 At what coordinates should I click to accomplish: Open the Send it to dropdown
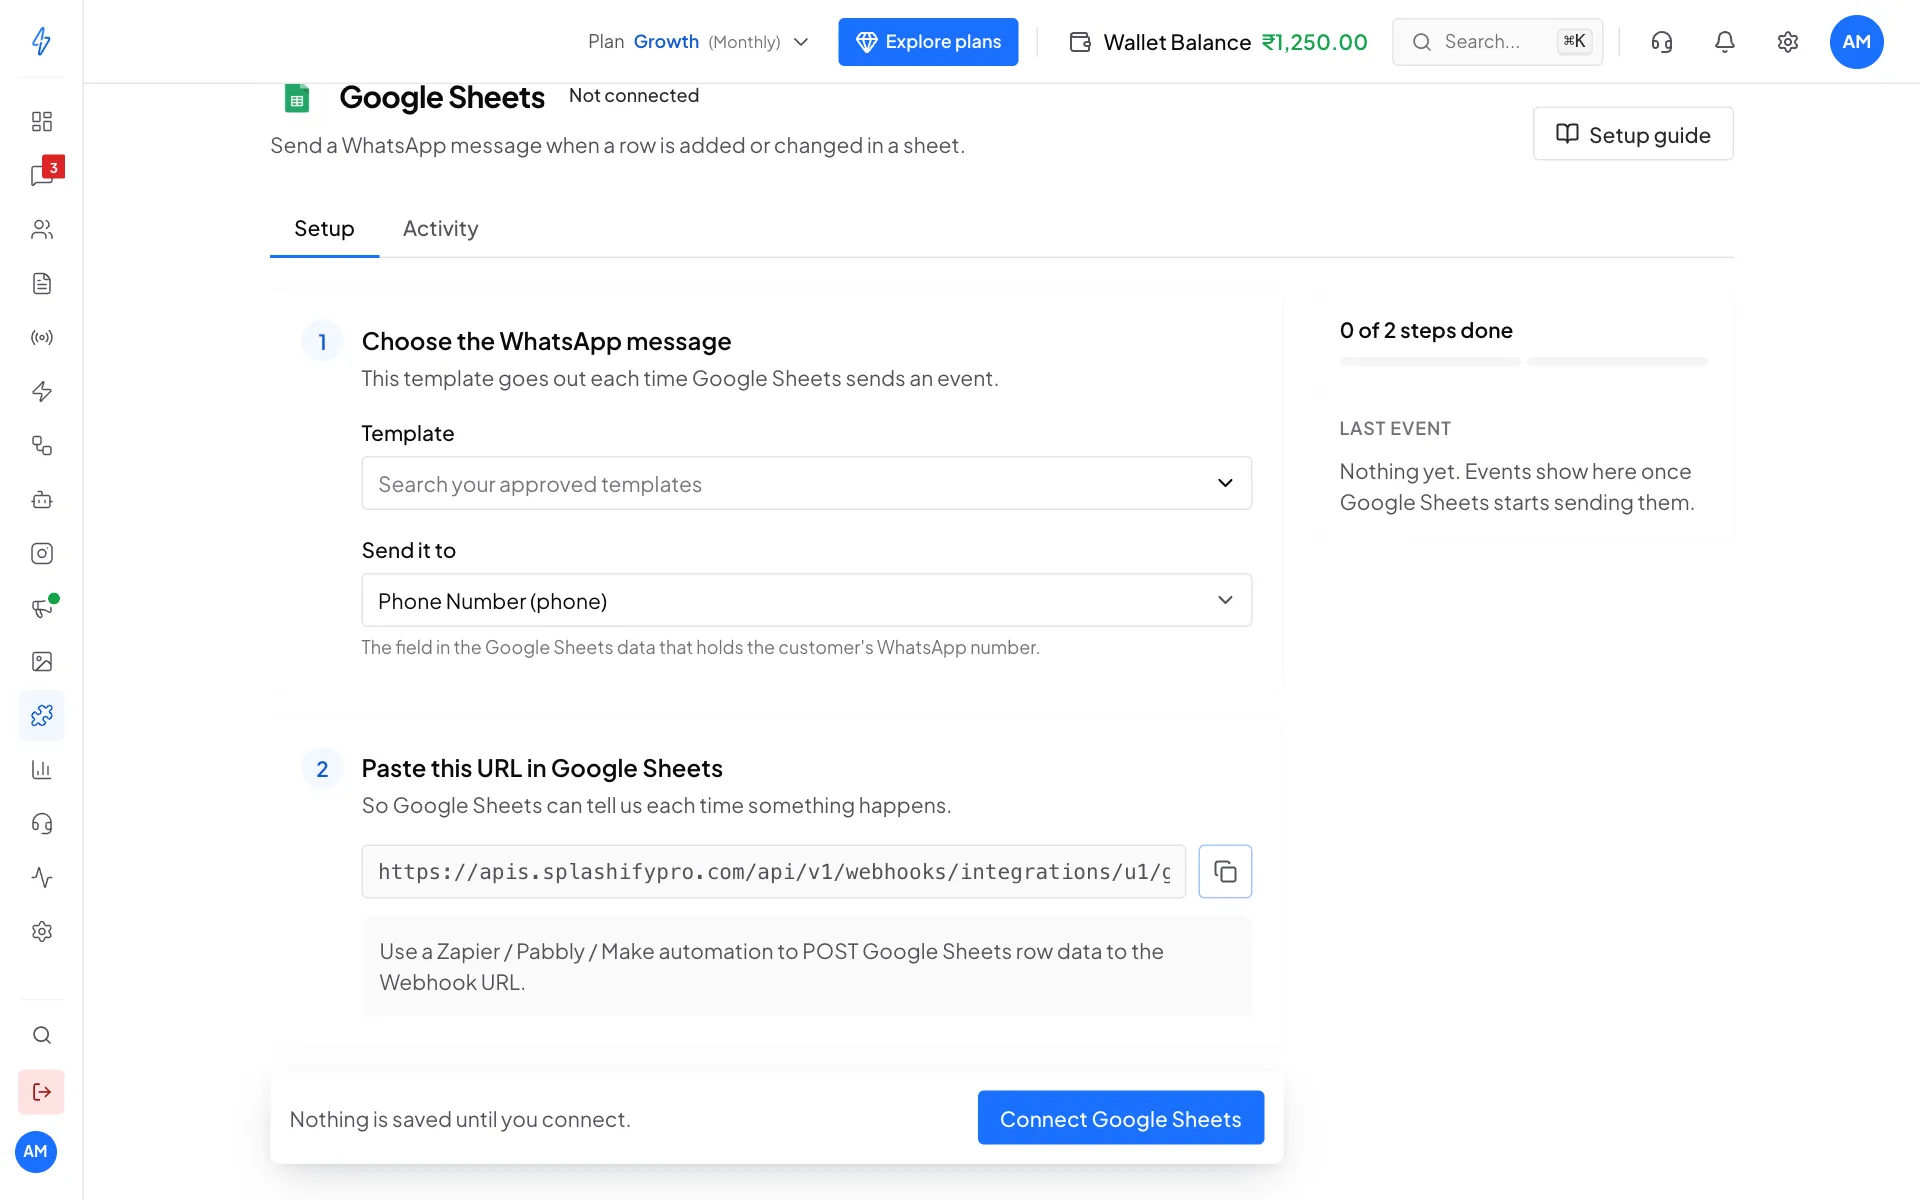pos(806,600)
